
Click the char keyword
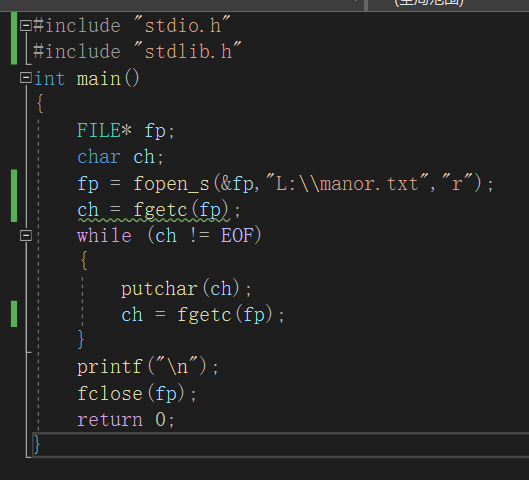coord(99,157)
